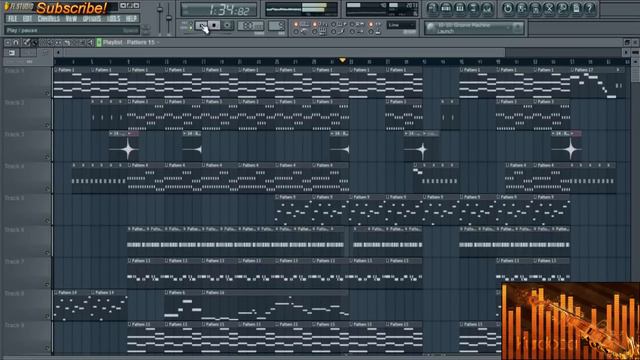
Task: Click the record transport button
Action: coord(227,26)
